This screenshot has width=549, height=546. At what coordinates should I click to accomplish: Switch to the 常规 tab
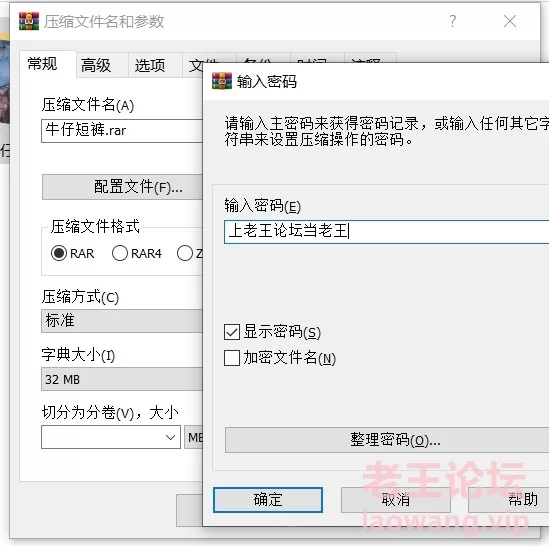tap(43, 64)
